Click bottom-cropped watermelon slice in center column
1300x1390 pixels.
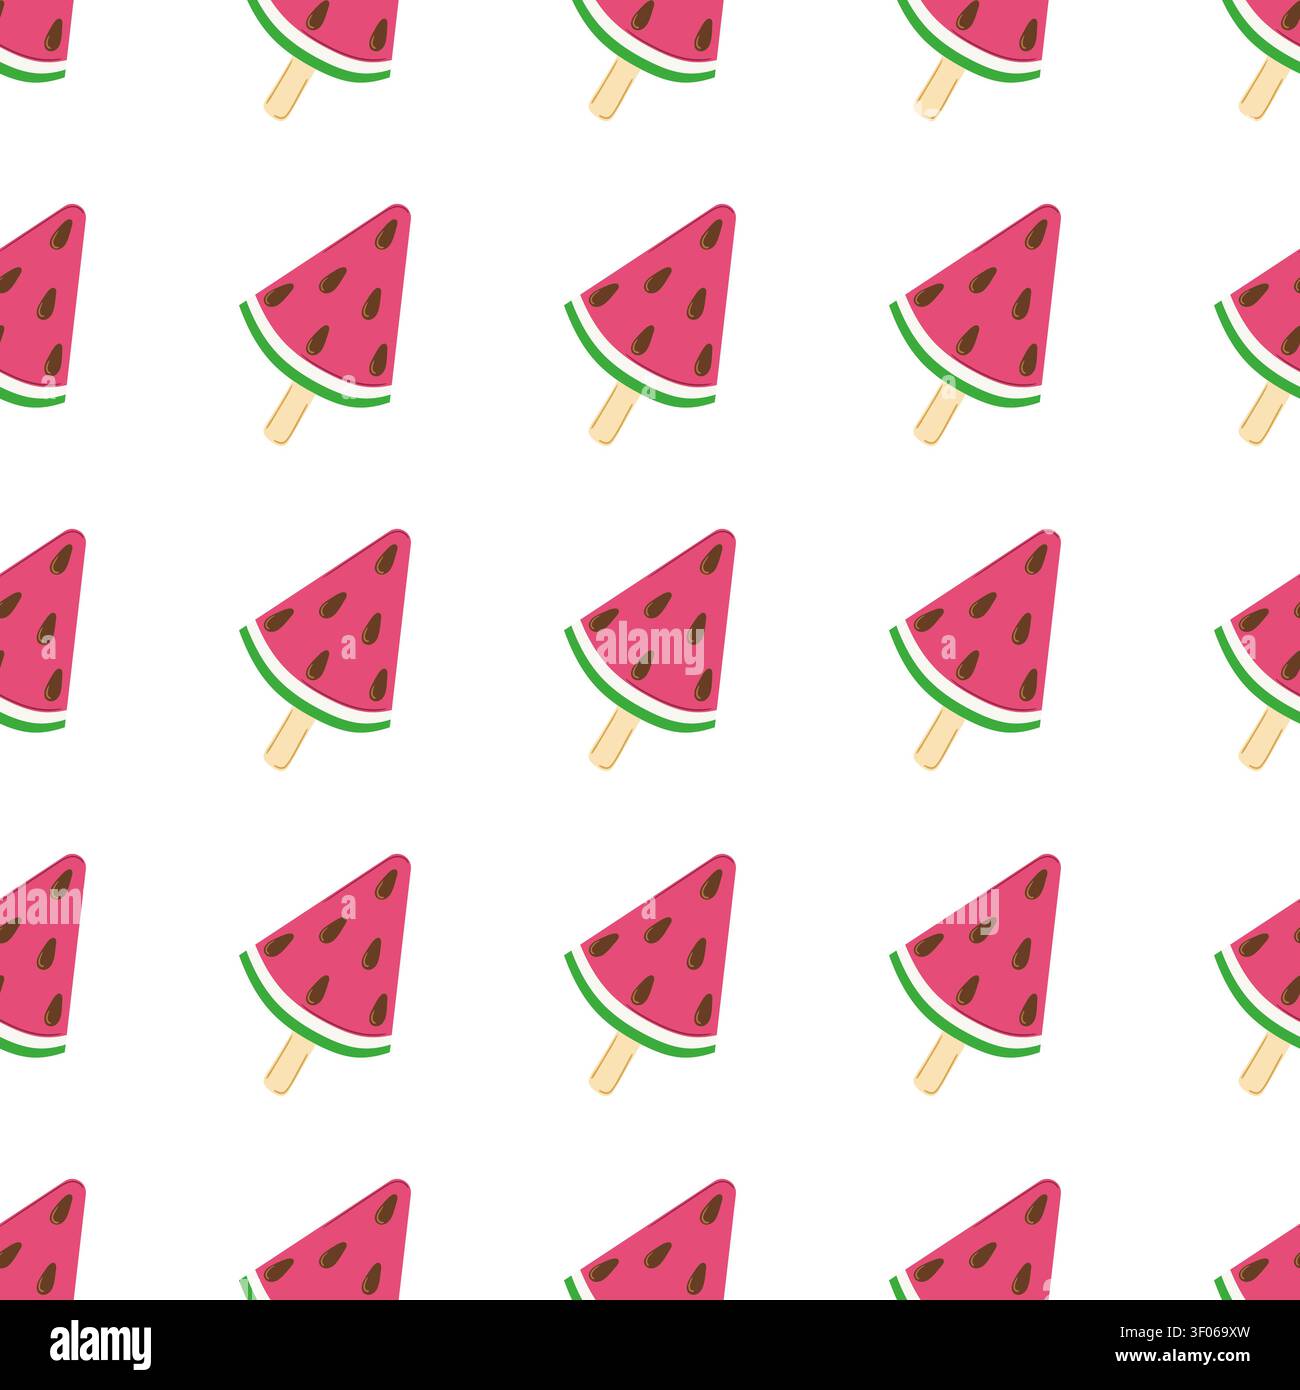tap(651, 1240)
